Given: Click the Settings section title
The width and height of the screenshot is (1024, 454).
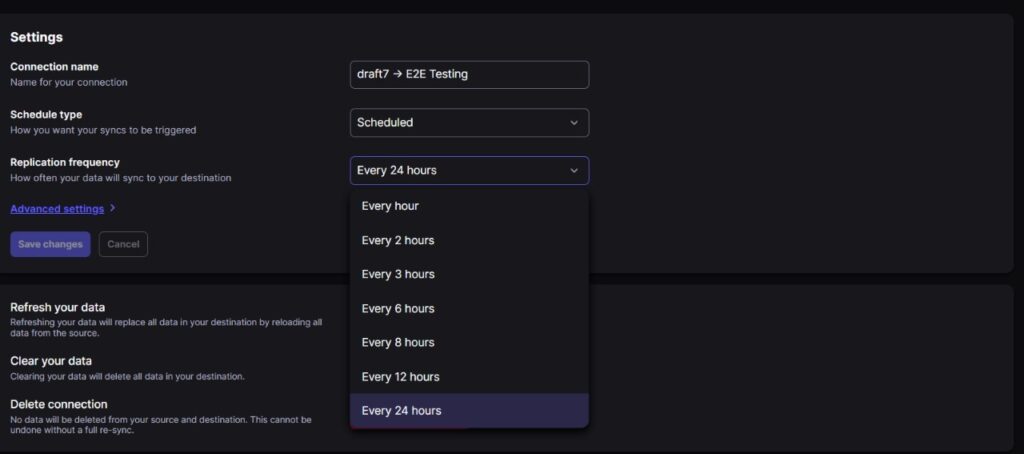Looking at the screenshot, I should (36, 37).
